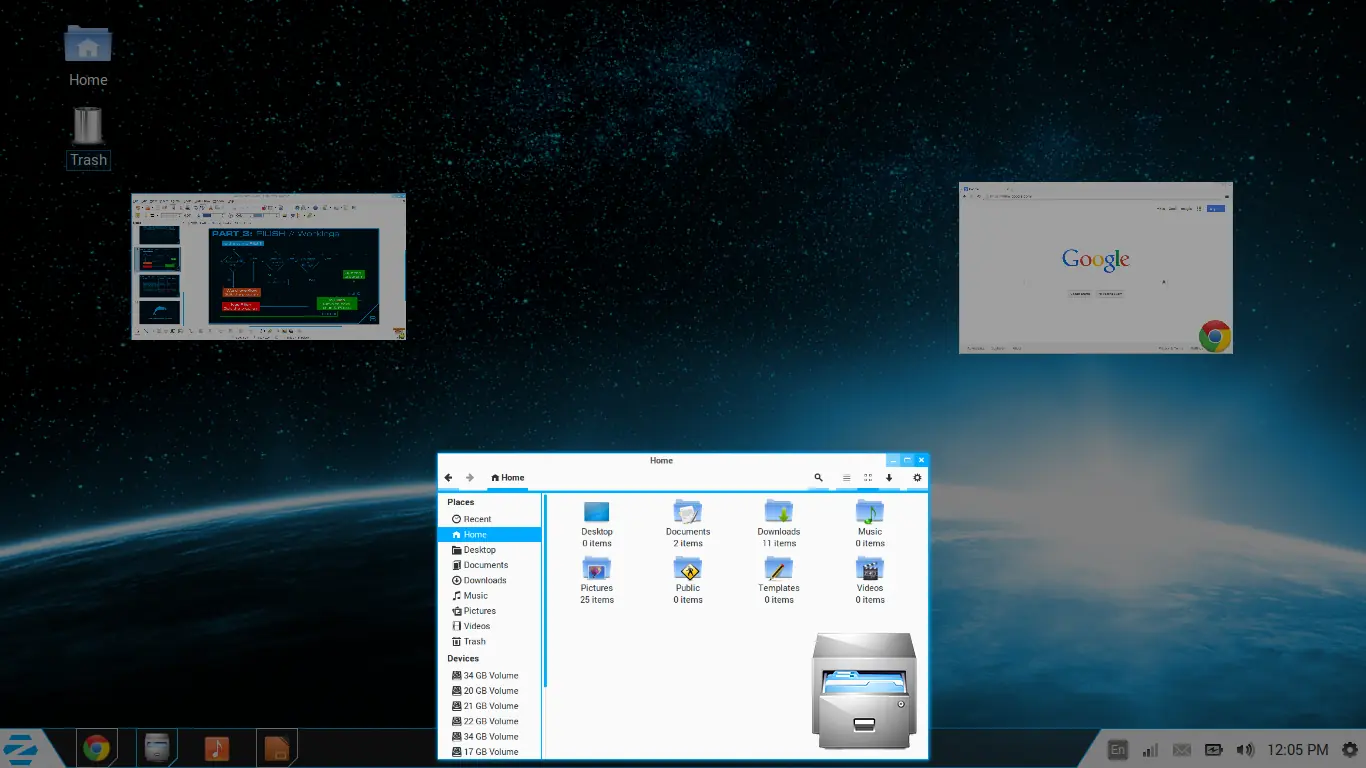Open the system settings gear in tray
This screenshot has height=768, width=1366.
pyautogui.click(x=1350, y=749)
